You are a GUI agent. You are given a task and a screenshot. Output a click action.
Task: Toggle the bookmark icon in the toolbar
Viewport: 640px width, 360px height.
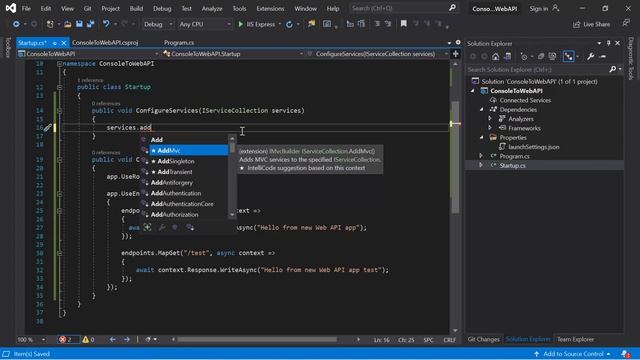(404, 24)
